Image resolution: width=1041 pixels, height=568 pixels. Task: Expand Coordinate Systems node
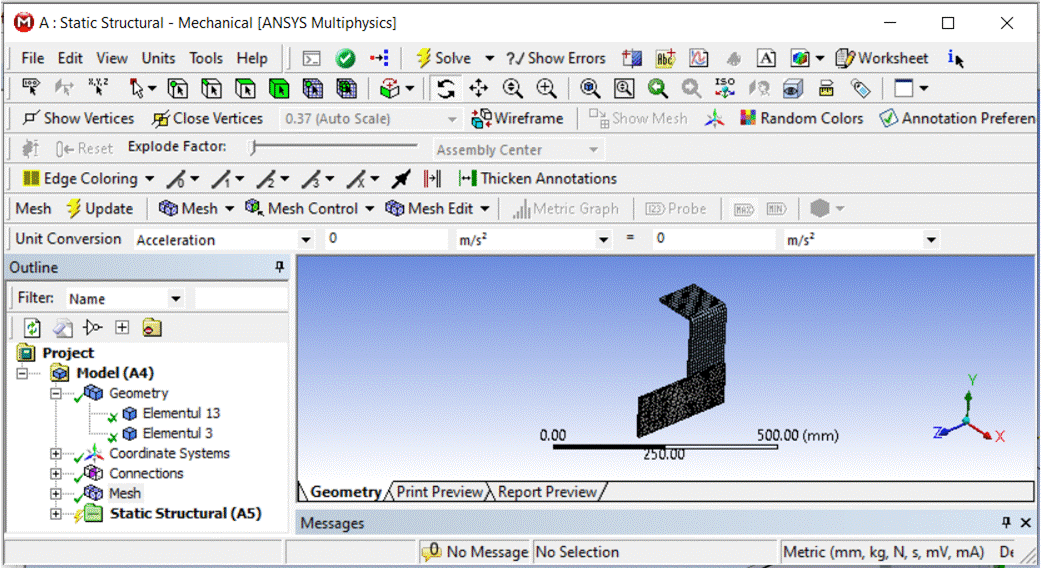click(x=56, y=454)
